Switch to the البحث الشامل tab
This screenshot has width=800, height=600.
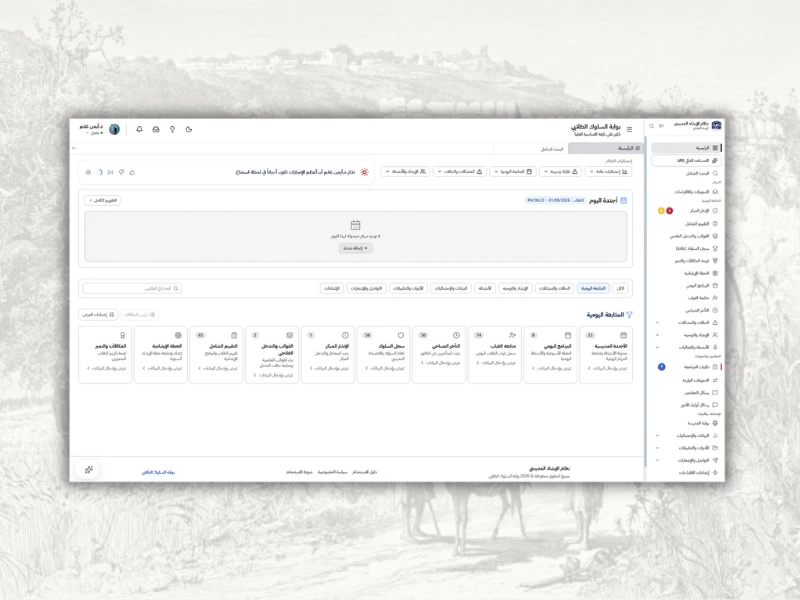click(x=531, y=149)
